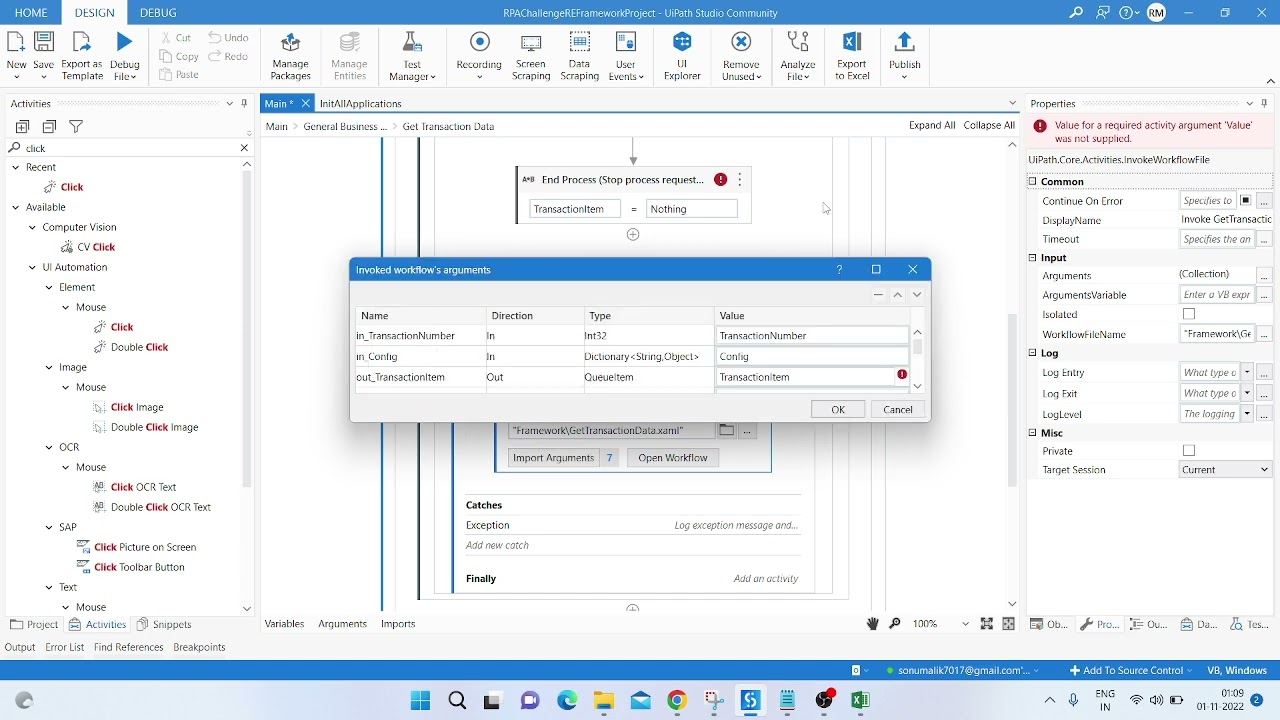
Task: Toggle the Private checkbox in Properties
Action: coord(1189,451)
